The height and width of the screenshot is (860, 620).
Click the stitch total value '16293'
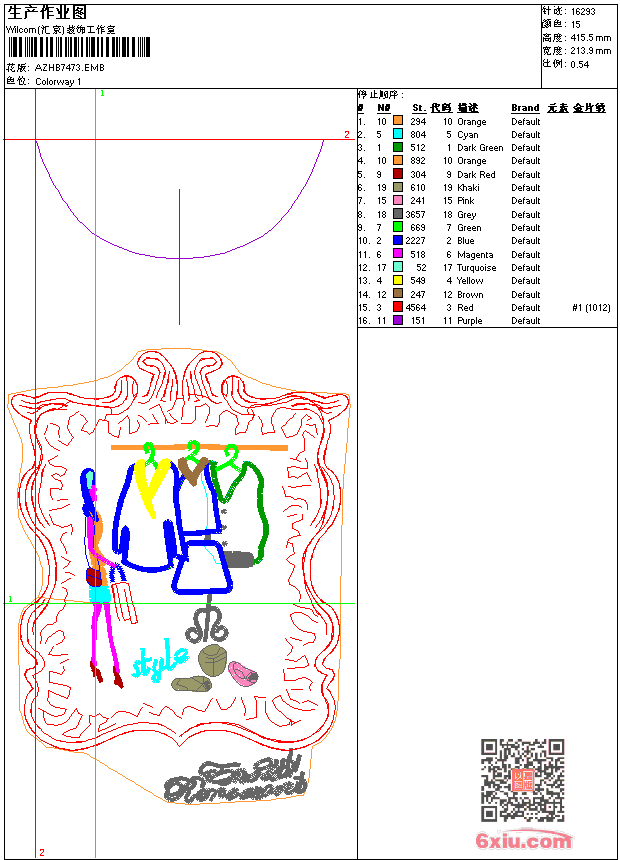[x=583, y=12]
